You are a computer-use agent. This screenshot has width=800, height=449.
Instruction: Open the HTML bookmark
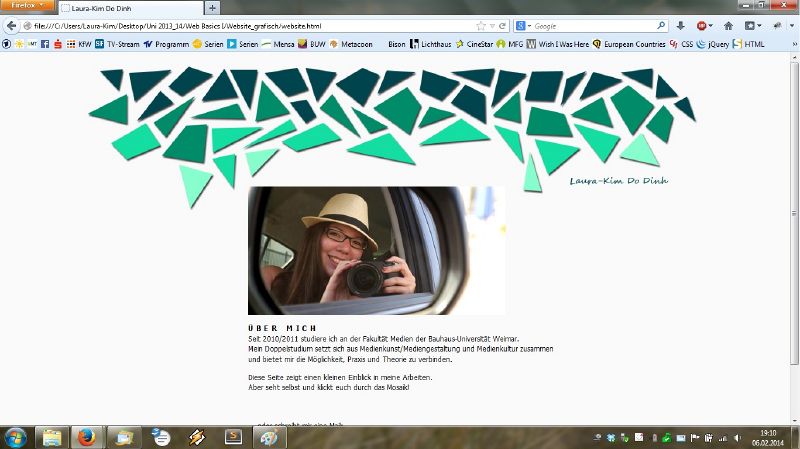(748, 44)
